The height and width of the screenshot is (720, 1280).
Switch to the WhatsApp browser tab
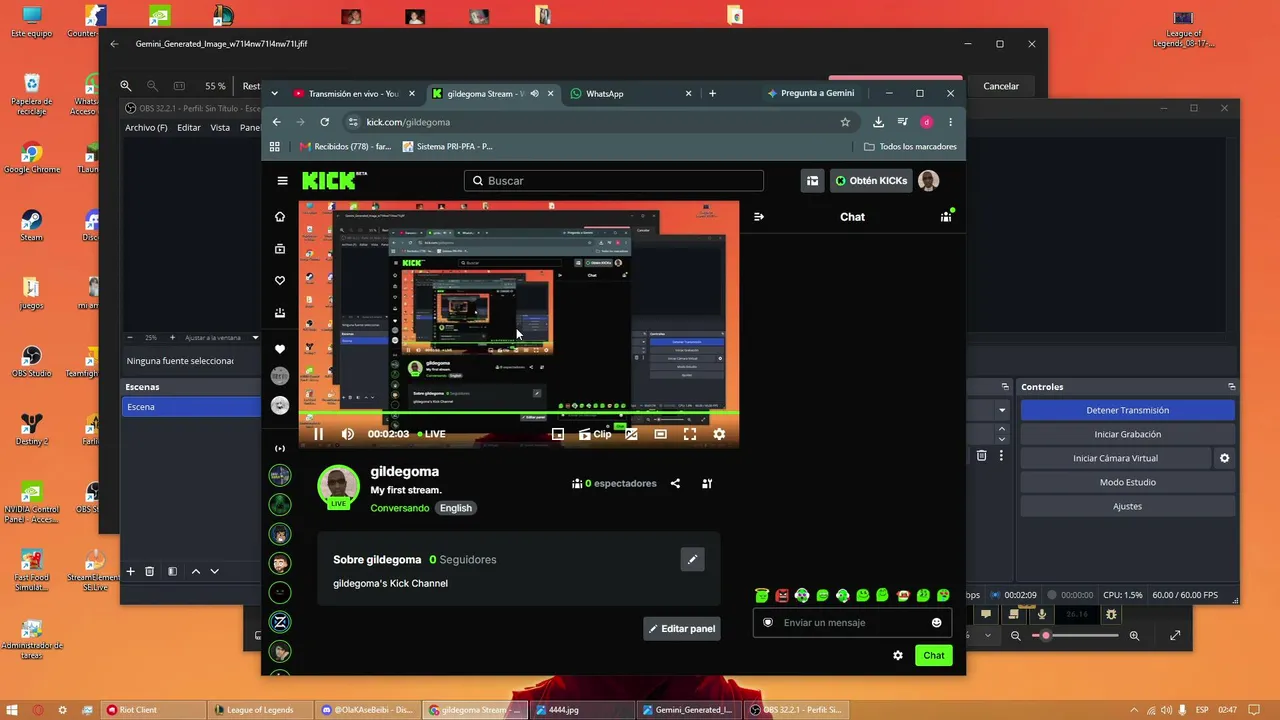tap(630, 94)
